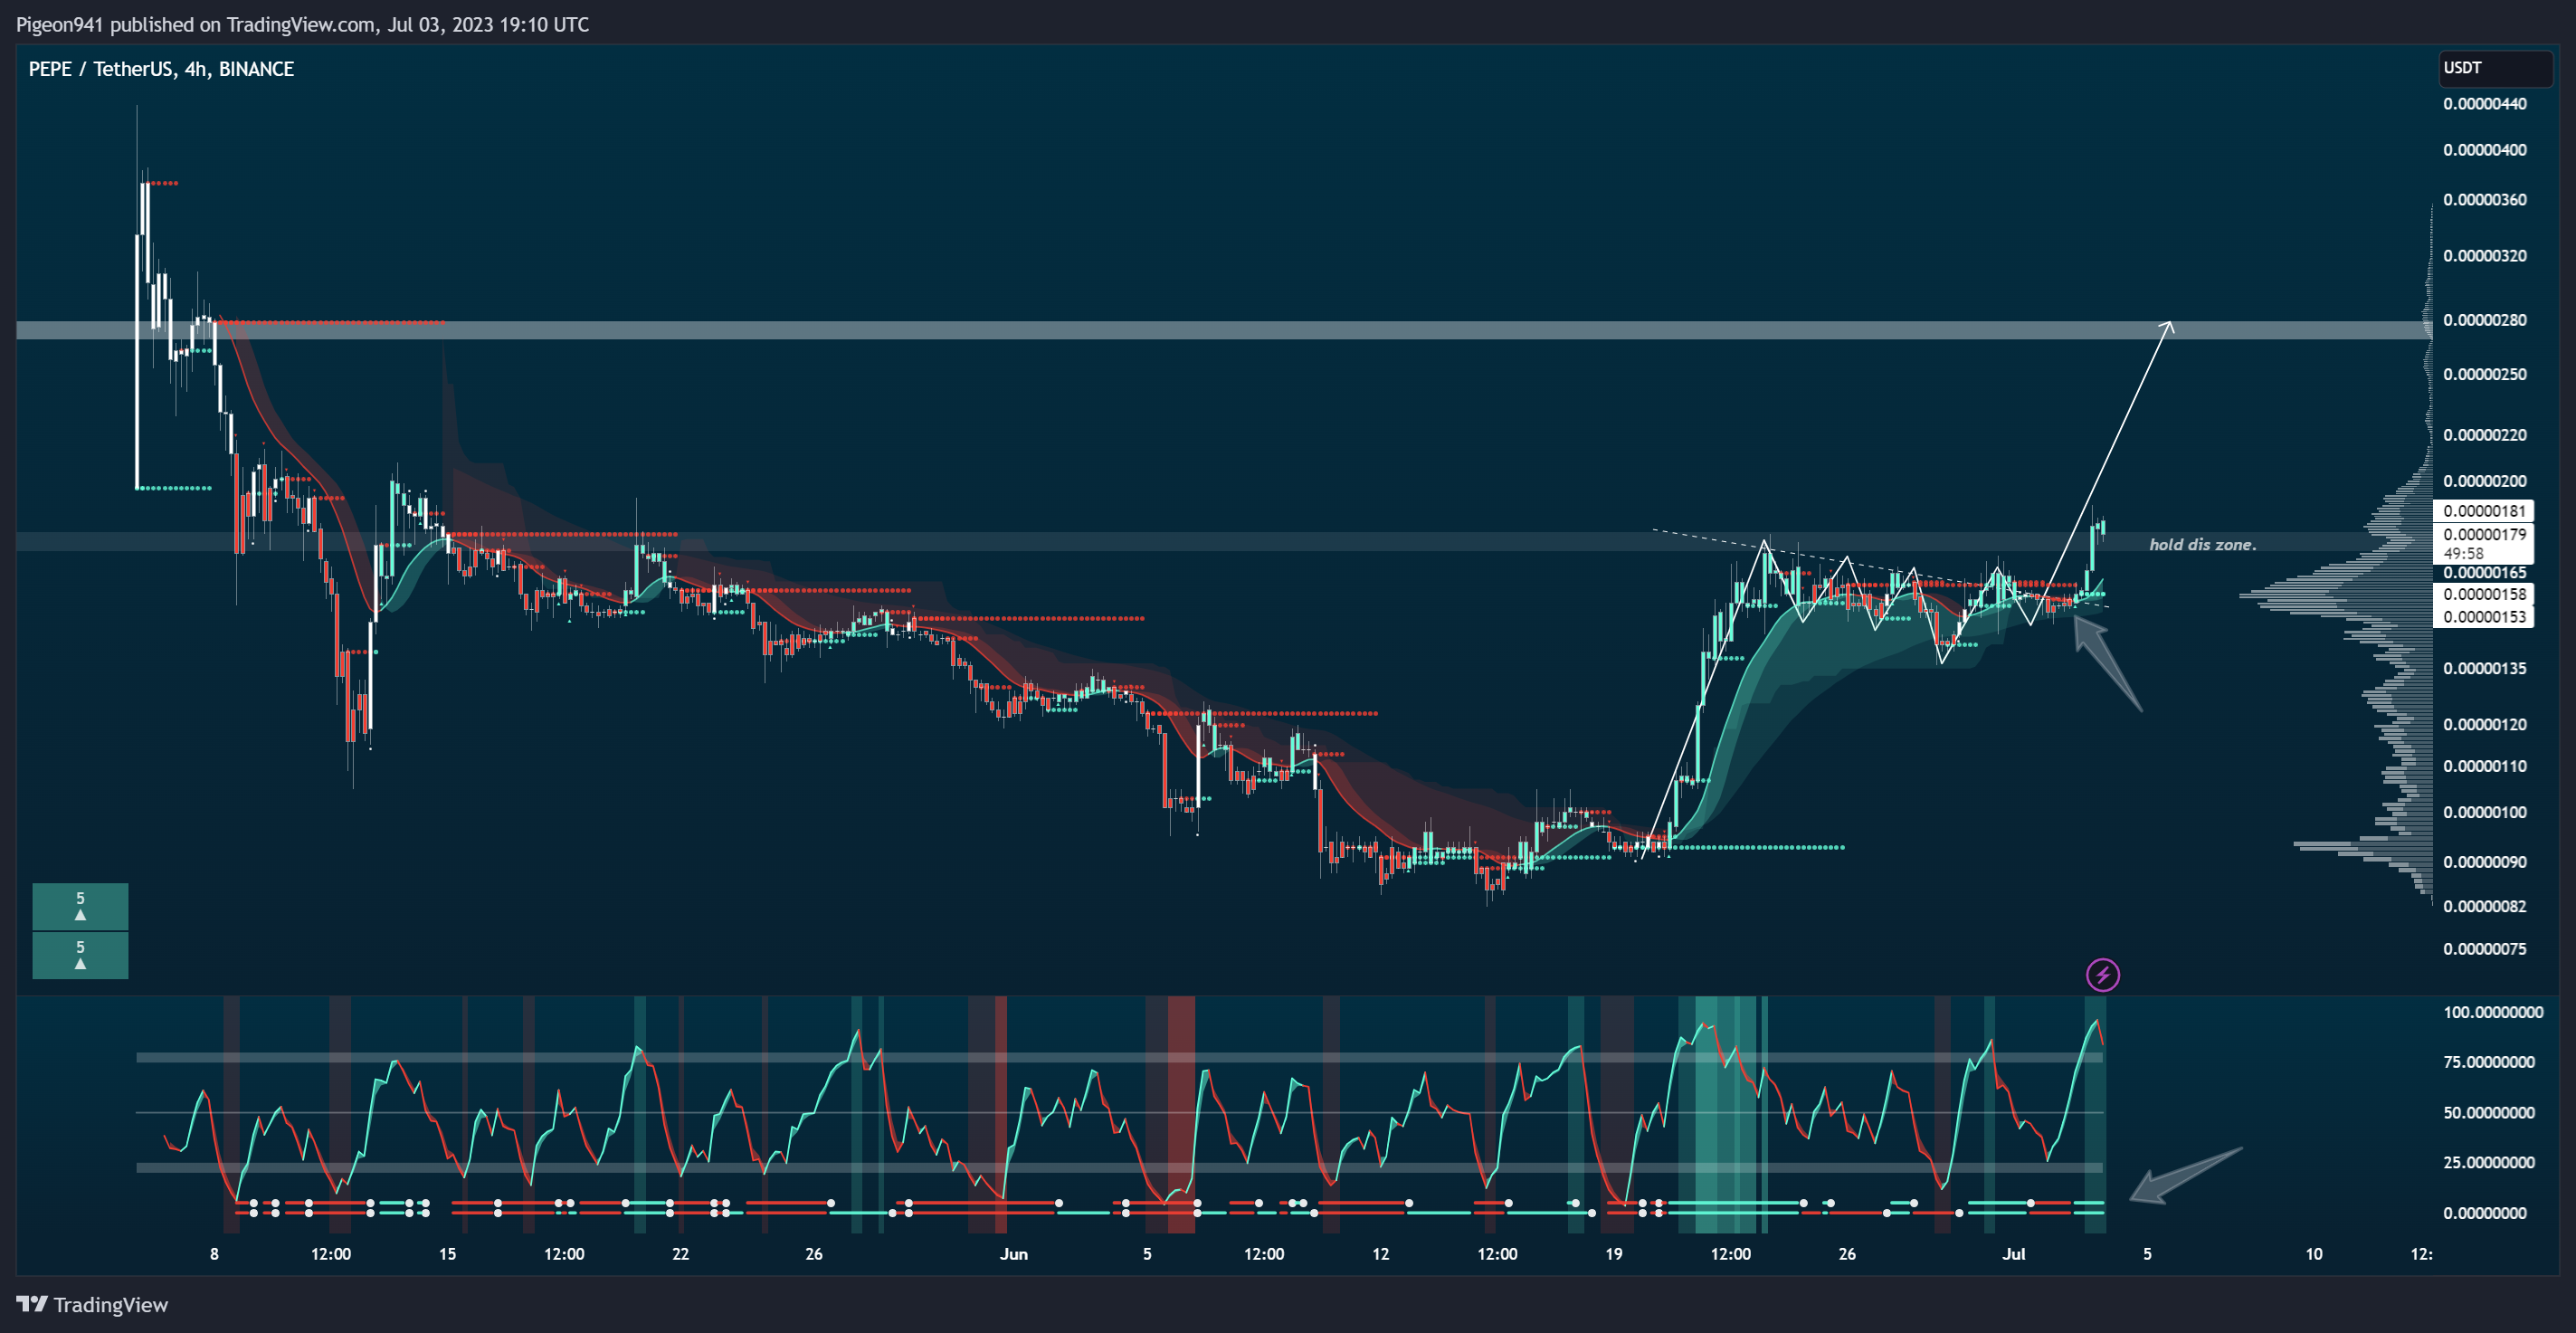This screenshot has width=2576, height=1333.
Task: Click the 'Jul' label on the time axis
Action: (x=2013, y=1254)
